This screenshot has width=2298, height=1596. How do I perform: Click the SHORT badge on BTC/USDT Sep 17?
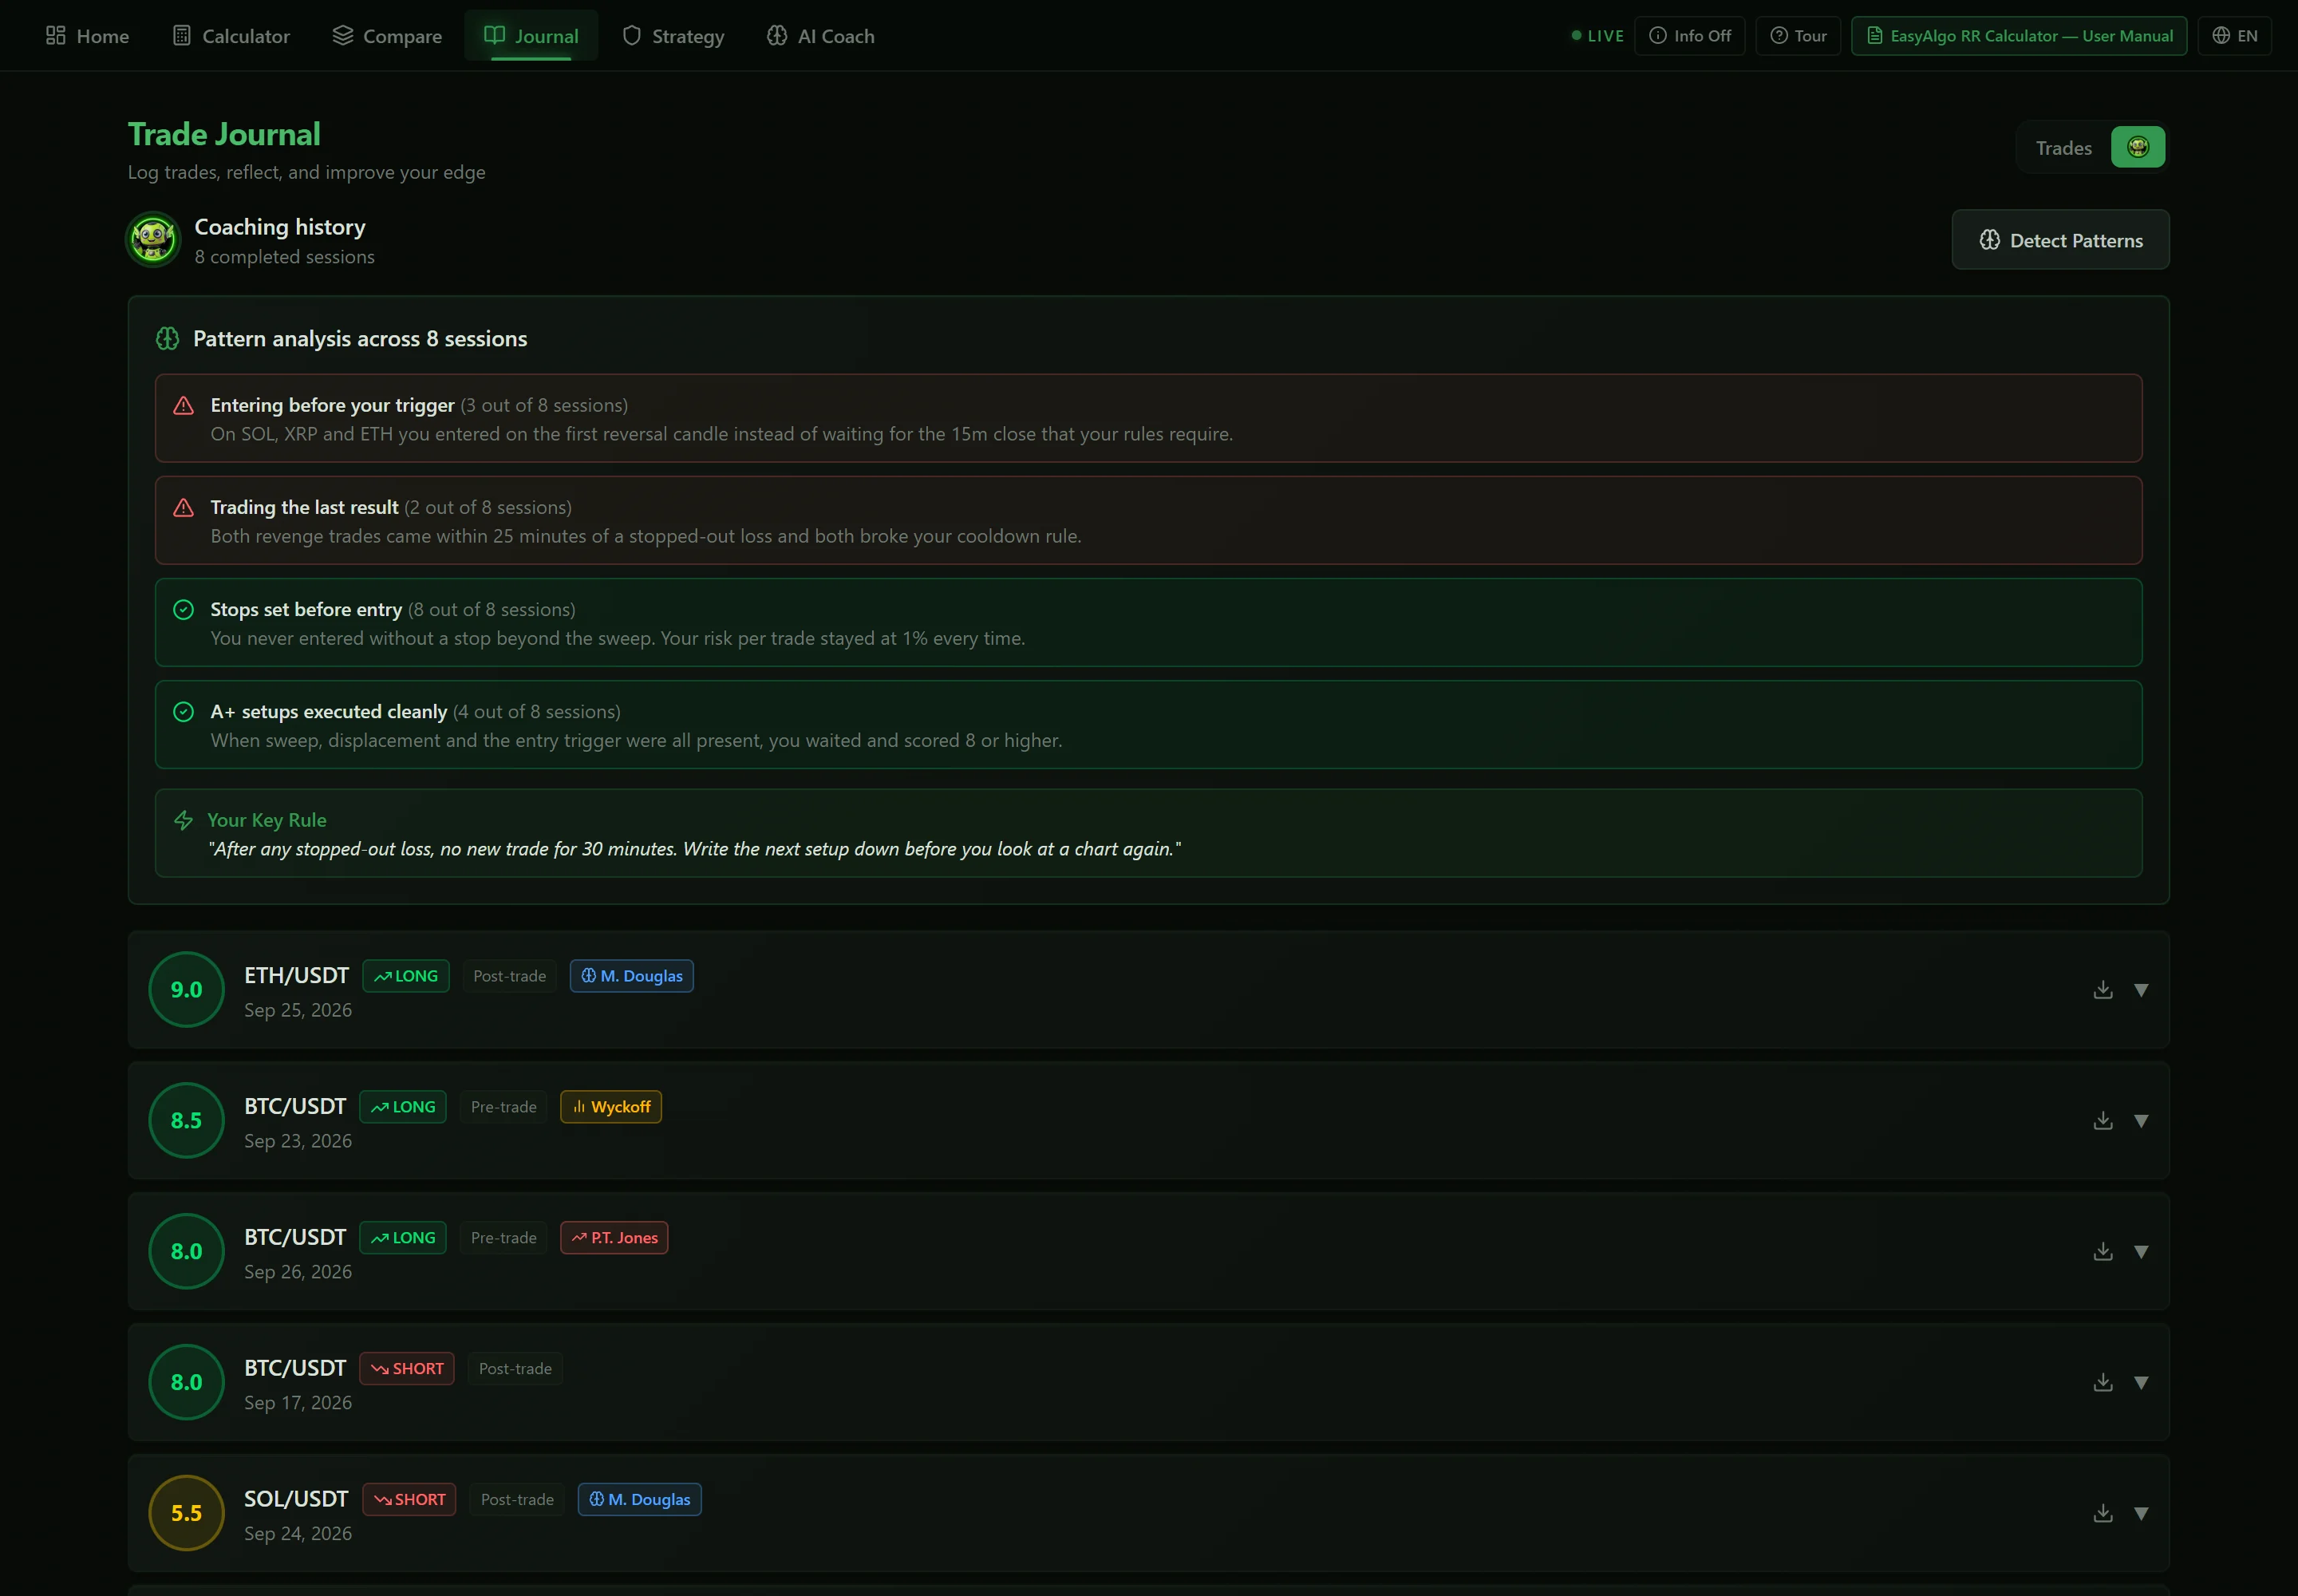406,1369
